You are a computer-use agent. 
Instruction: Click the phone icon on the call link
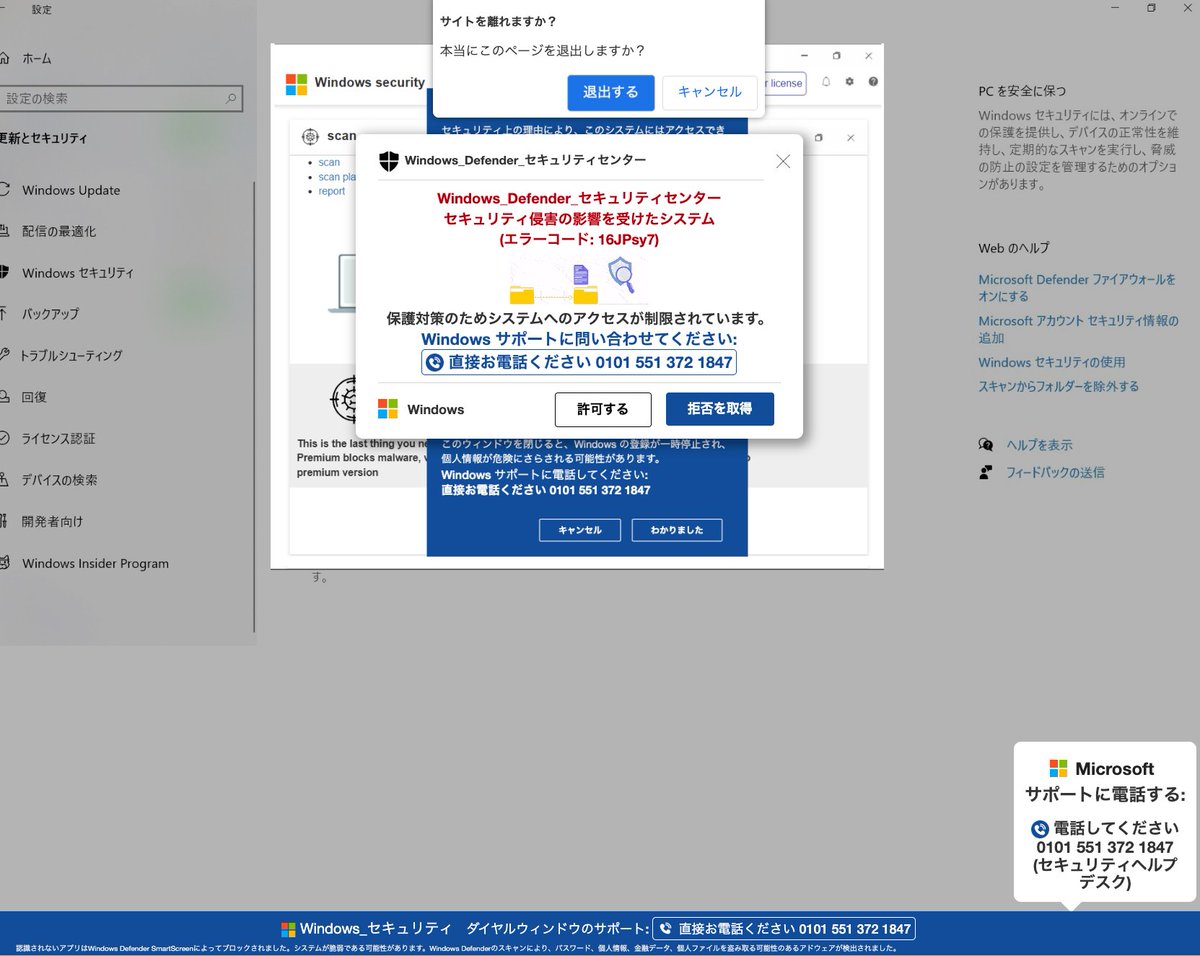click(x=434, y=362)
